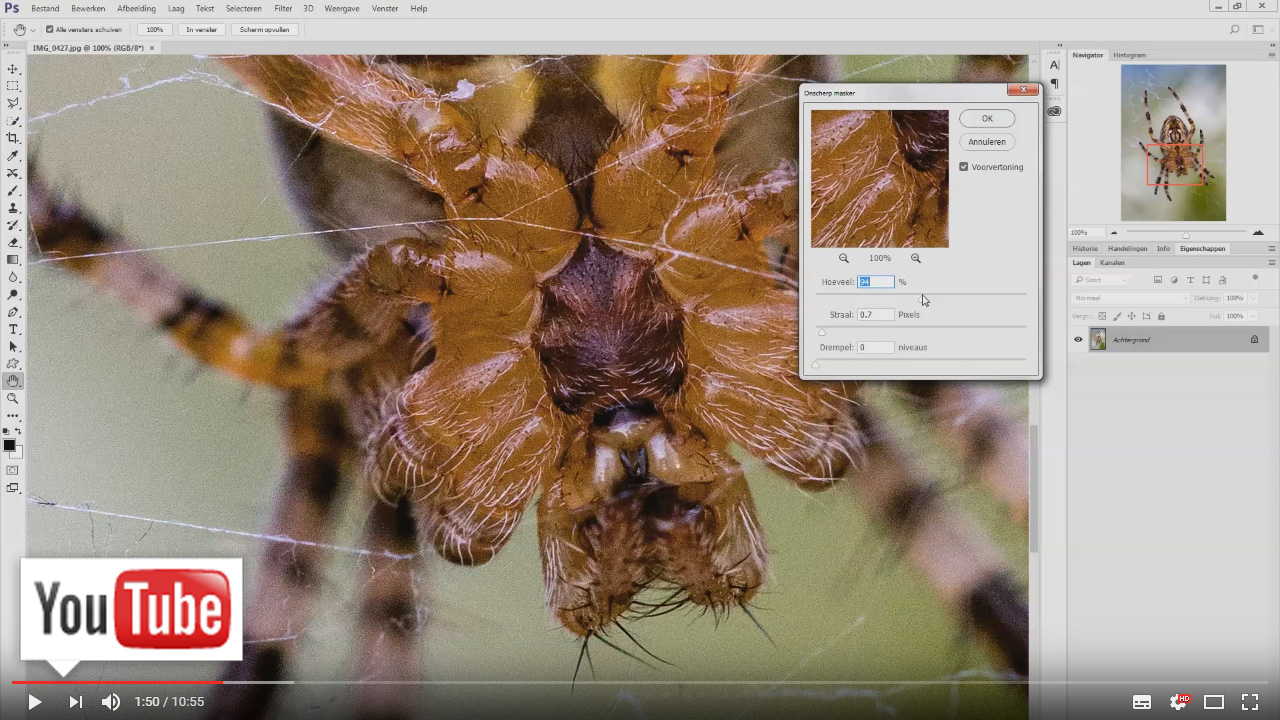This screenshot has height=720, width=1280.
Task: Open the Lagen panel options menu
Action: [1271, 263]
